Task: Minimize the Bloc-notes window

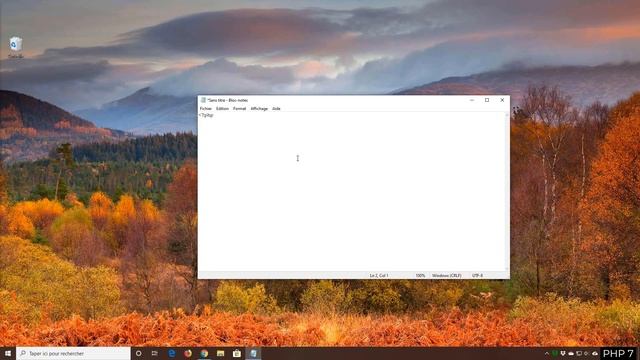Action: click(x=471, y=100)
